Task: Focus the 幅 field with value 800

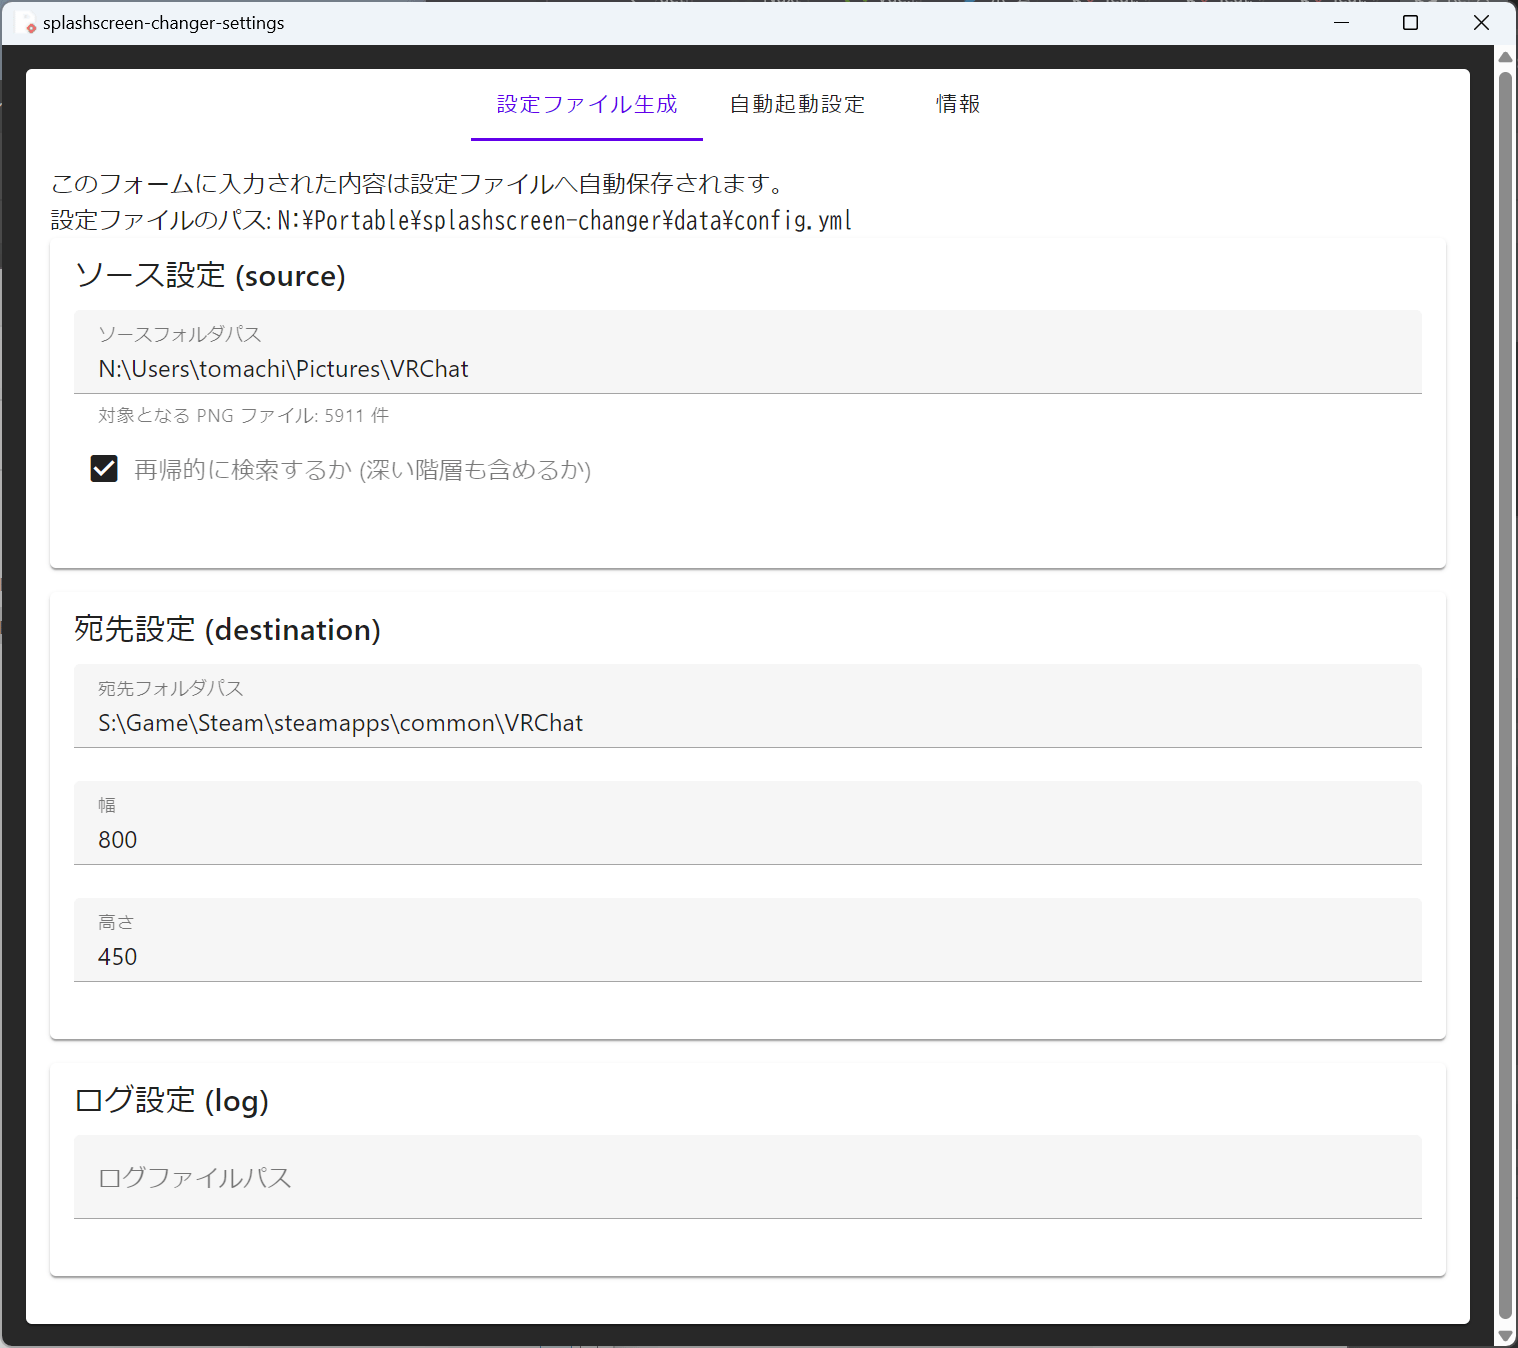Action: click(748, 823)
